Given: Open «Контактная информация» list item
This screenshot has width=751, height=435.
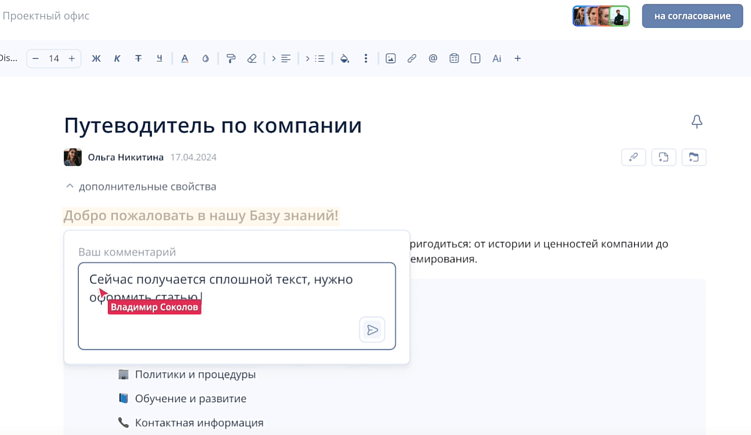Looking at the screenshot, I should point(199,423).
